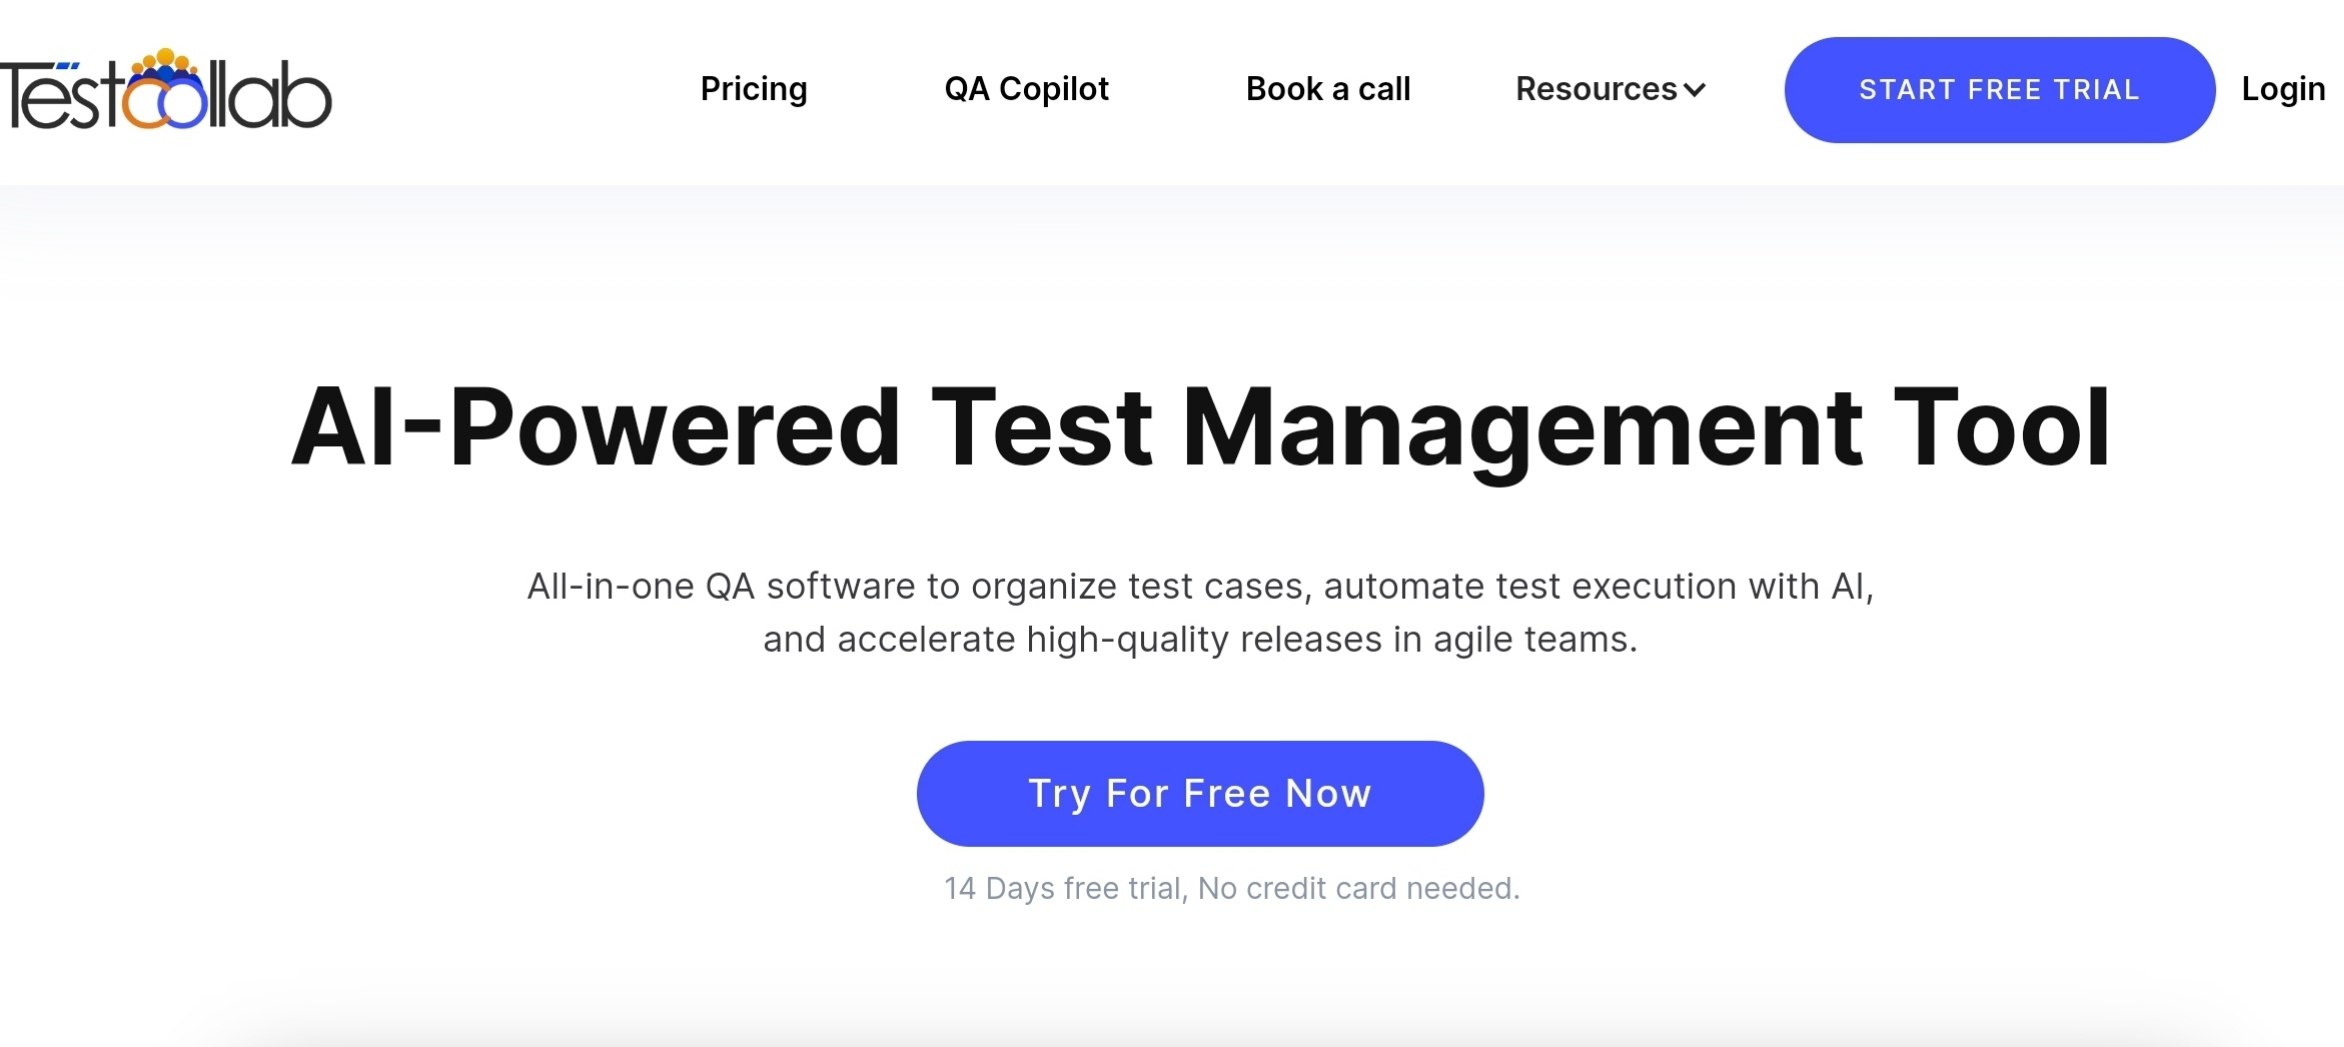2344x1047 pixels.
Task: Click the blue ring in the logo
Action: [x=184, y=104]
